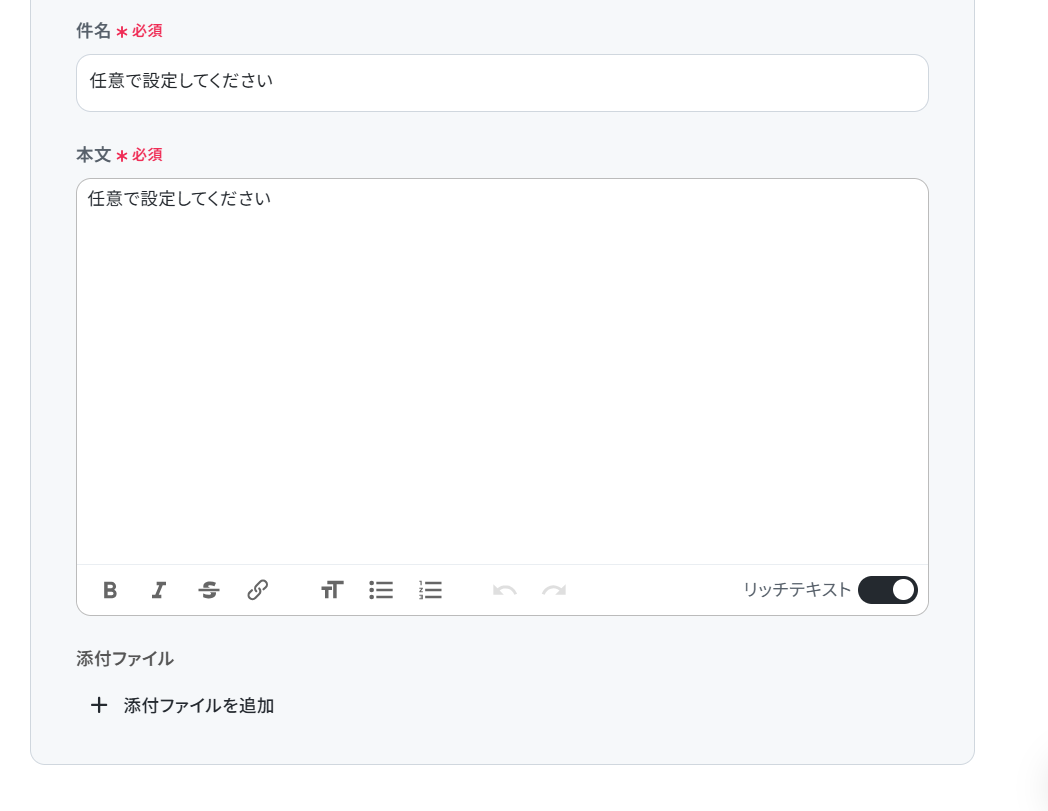Click the 件名 field label
Image resolution: width=1048 pixels, height=811 pixels.
click(94, 31)
